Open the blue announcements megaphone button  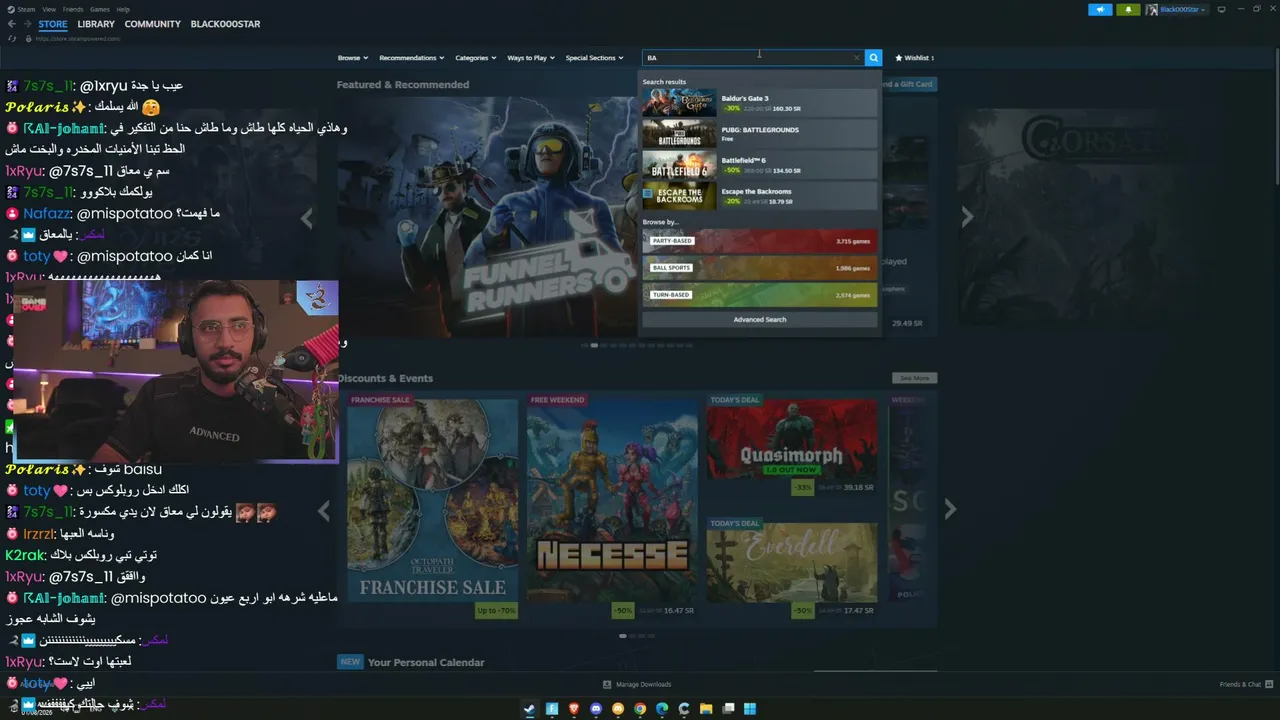tap(1100, 9)
